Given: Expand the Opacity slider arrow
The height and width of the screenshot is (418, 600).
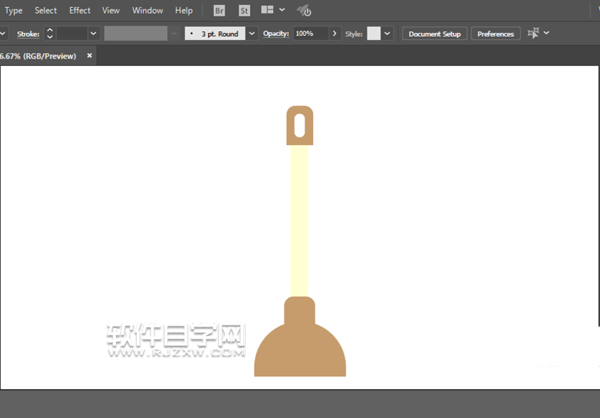Looking at the screenshot, I should pos(334,33).
